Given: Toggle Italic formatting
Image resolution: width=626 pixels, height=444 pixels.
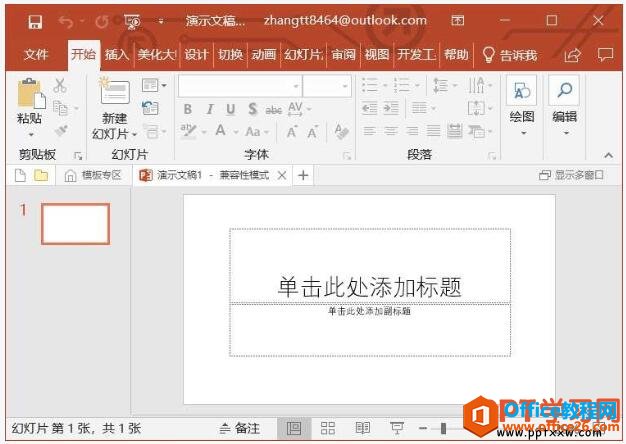Looking at the screenshot, I should tap(210, 109).
